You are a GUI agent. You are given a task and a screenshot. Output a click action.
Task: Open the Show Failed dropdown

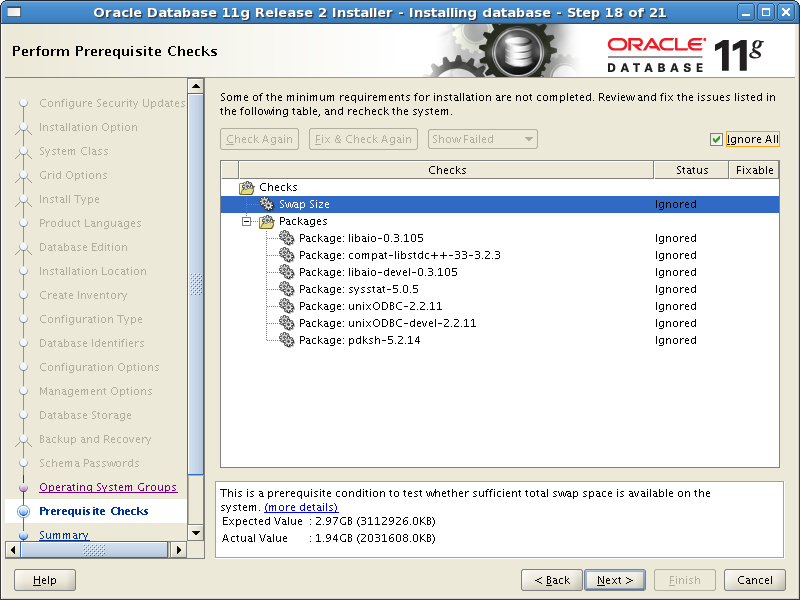click(483, 139)
